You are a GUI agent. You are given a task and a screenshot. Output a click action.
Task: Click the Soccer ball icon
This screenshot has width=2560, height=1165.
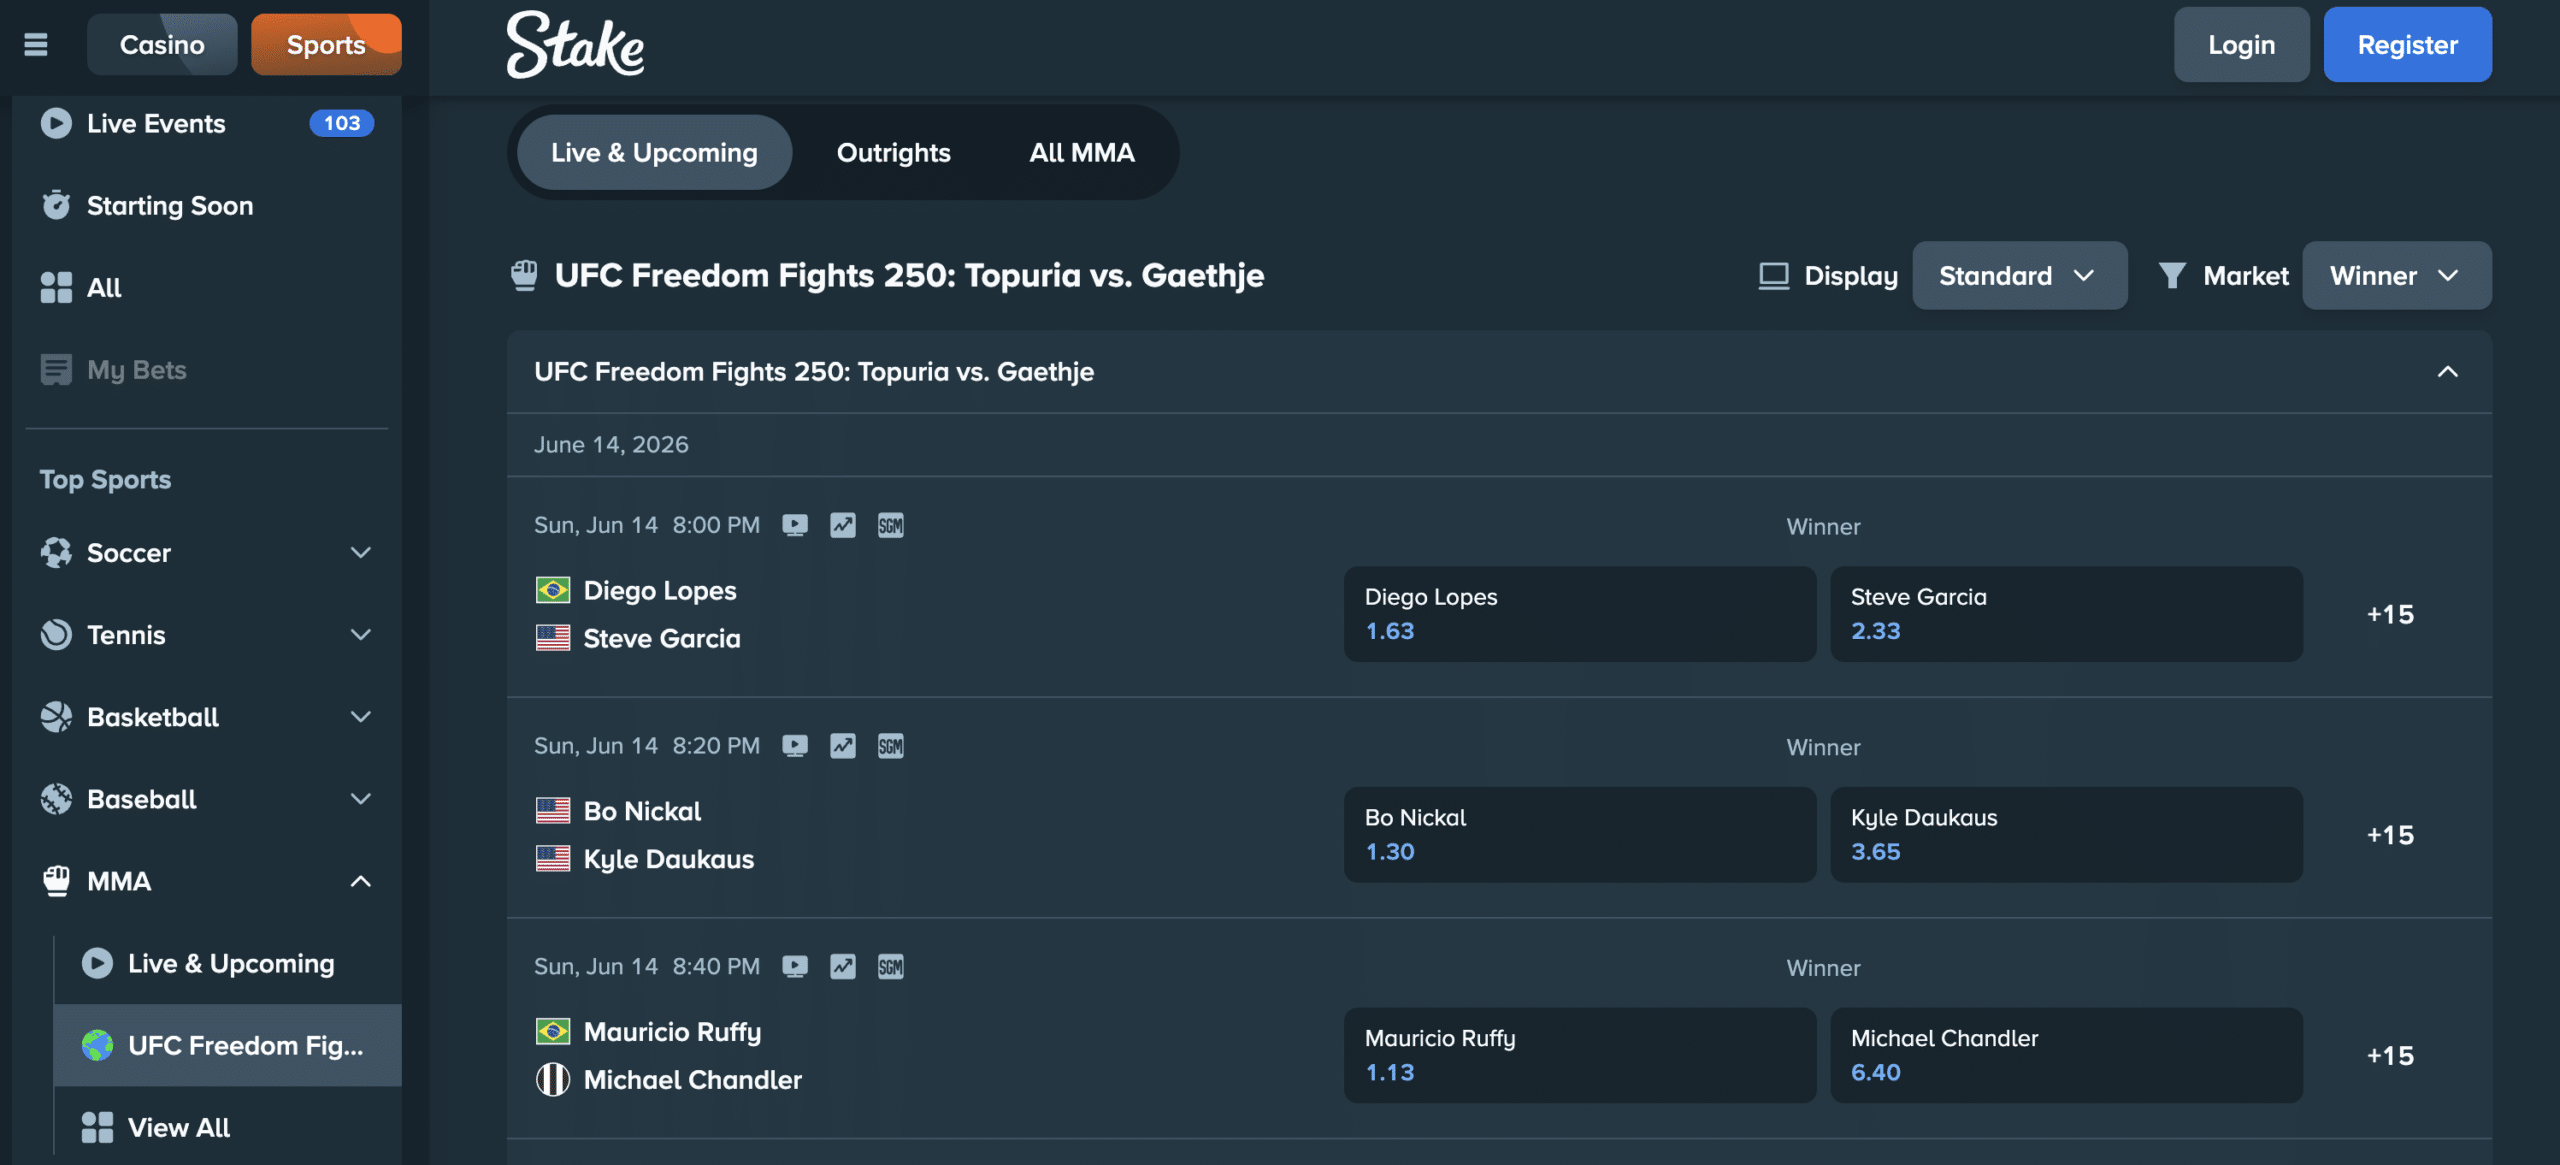(x=56, y=552)
